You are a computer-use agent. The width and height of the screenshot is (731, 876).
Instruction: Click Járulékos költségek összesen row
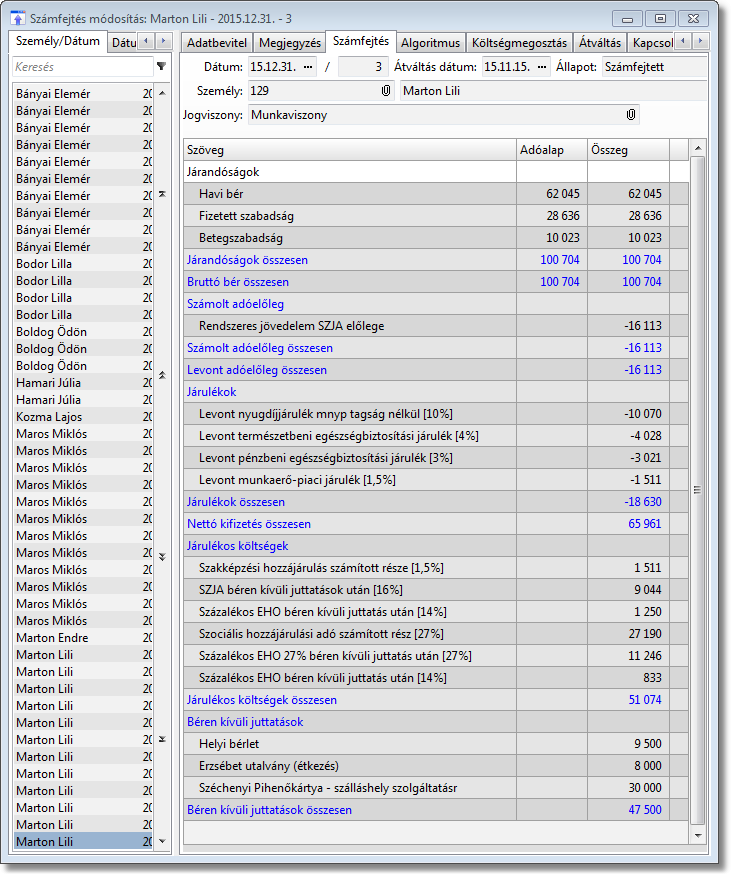click(x=436, y=700)
